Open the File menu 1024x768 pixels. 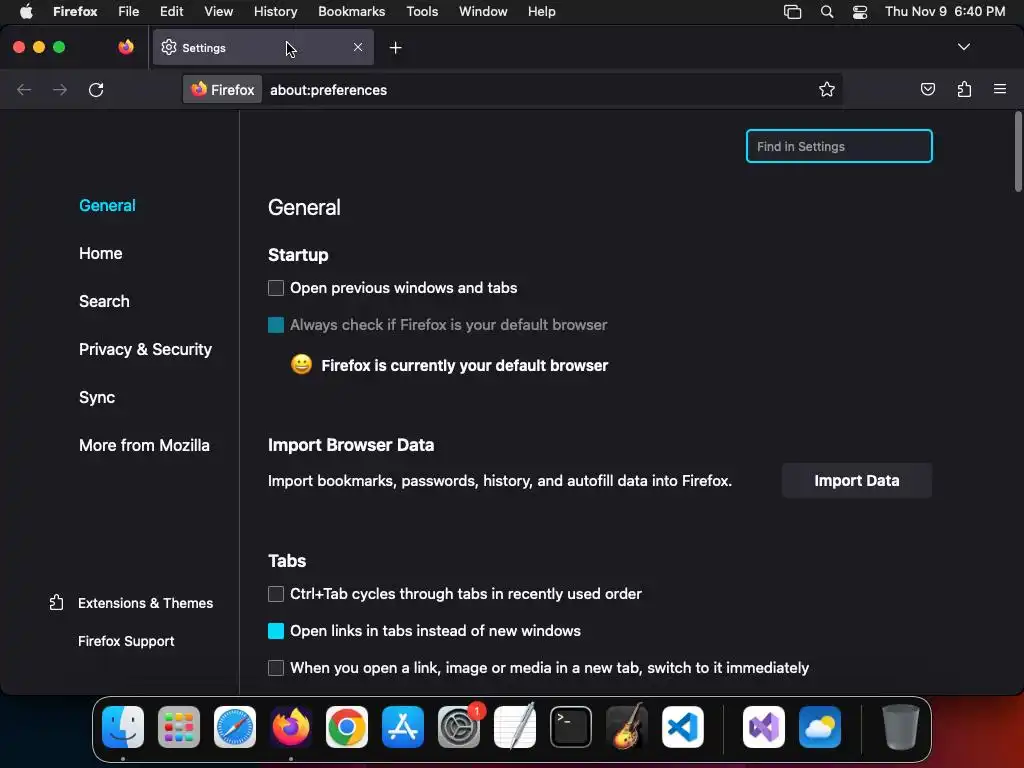(129, 11)
